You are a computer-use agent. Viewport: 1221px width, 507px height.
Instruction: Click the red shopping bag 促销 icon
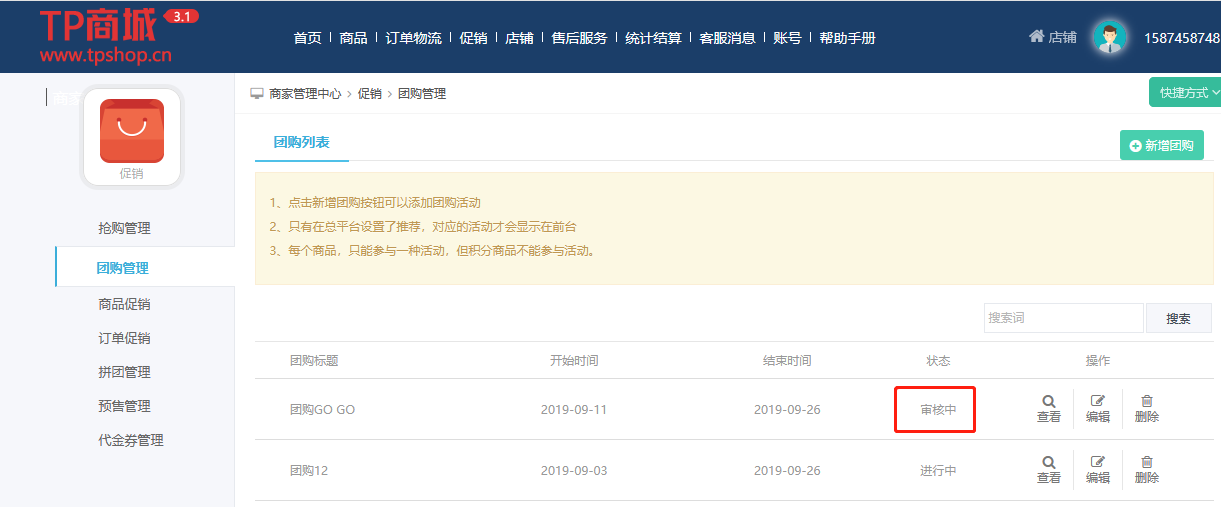(131, 131)
